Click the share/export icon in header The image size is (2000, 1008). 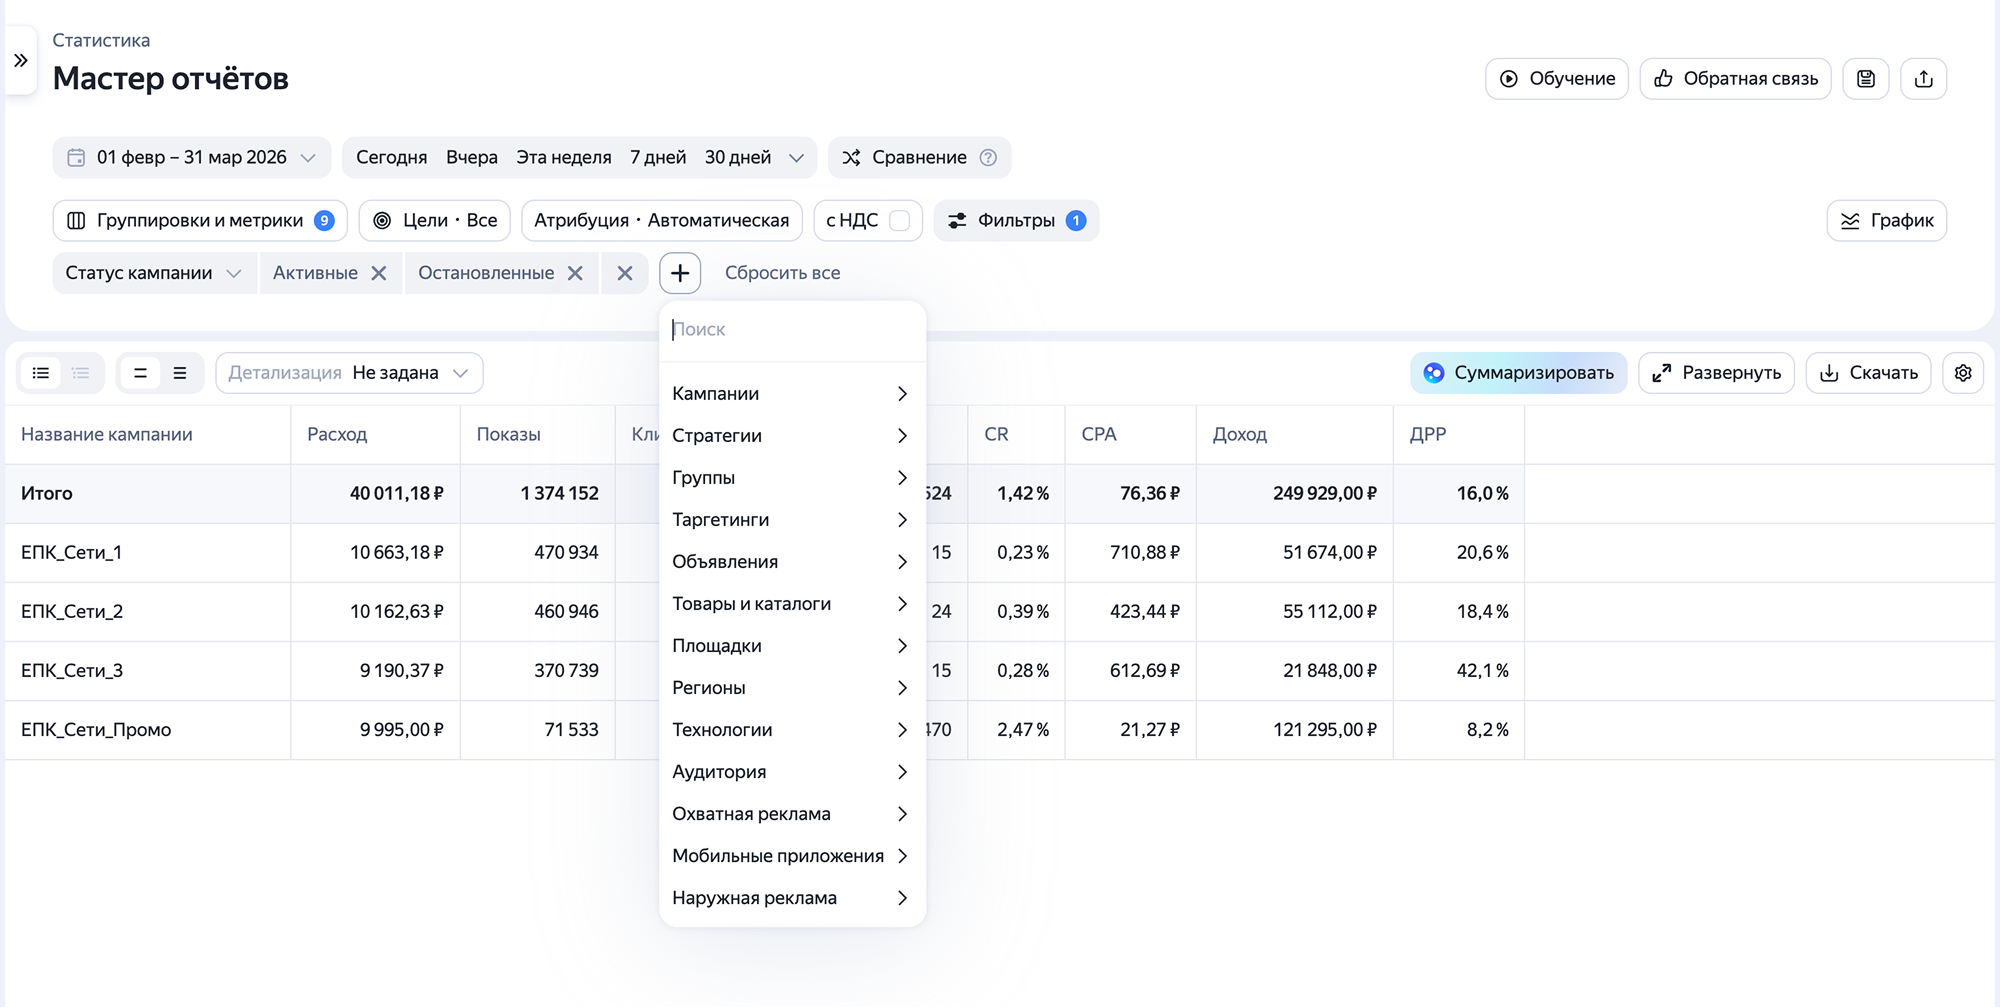tap(1924, 79)
